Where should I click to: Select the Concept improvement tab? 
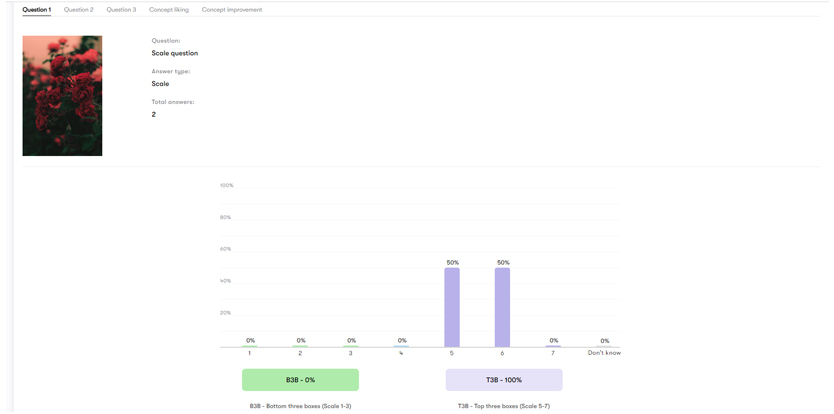tap(232, 10)
